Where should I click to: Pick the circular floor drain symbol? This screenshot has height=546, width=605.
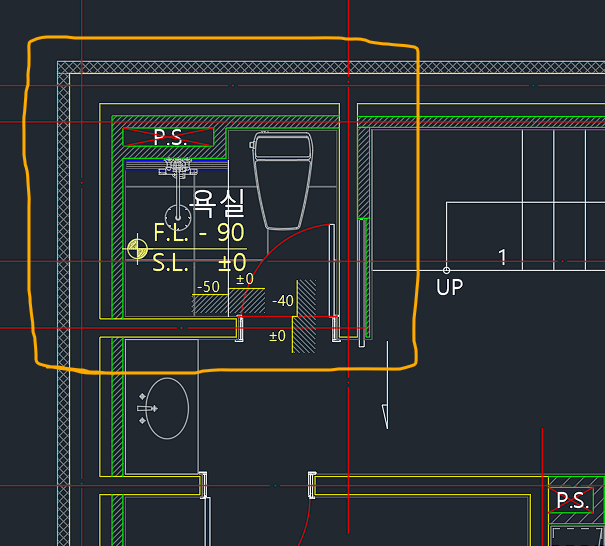(x=179, y=212)
